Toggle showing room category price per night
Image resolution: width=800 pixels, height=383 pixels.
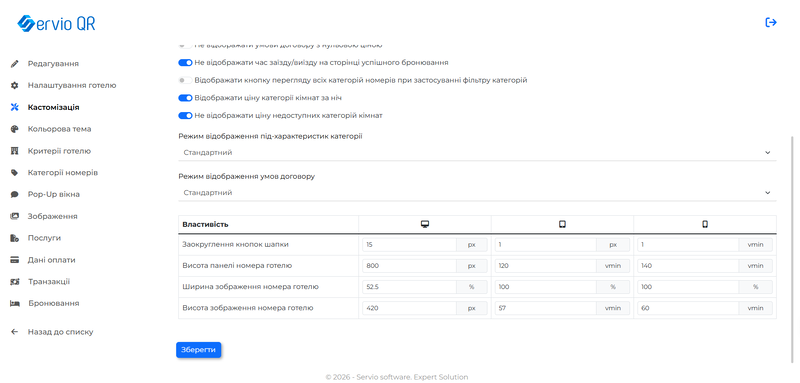coord(185,98)
